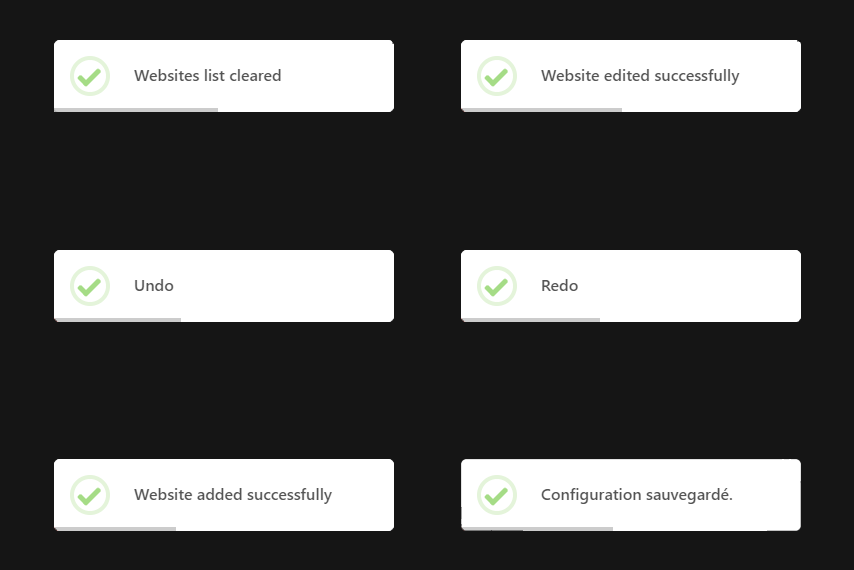The width and height of the screenshot is (854, 570).
Task: Click the 'Websites list cleared' message text
Action: point(208,76)
